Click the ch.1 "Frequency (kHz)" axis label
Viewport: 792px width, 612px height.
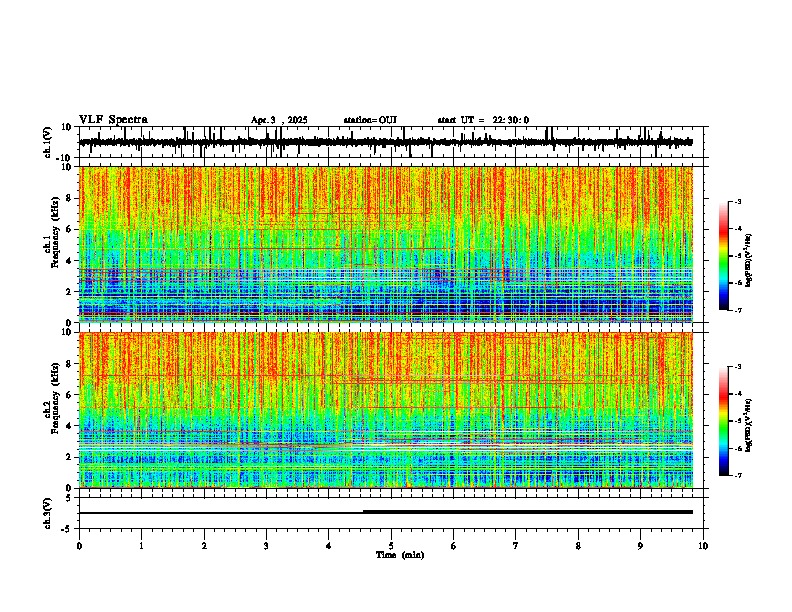[x=55, y=232]
